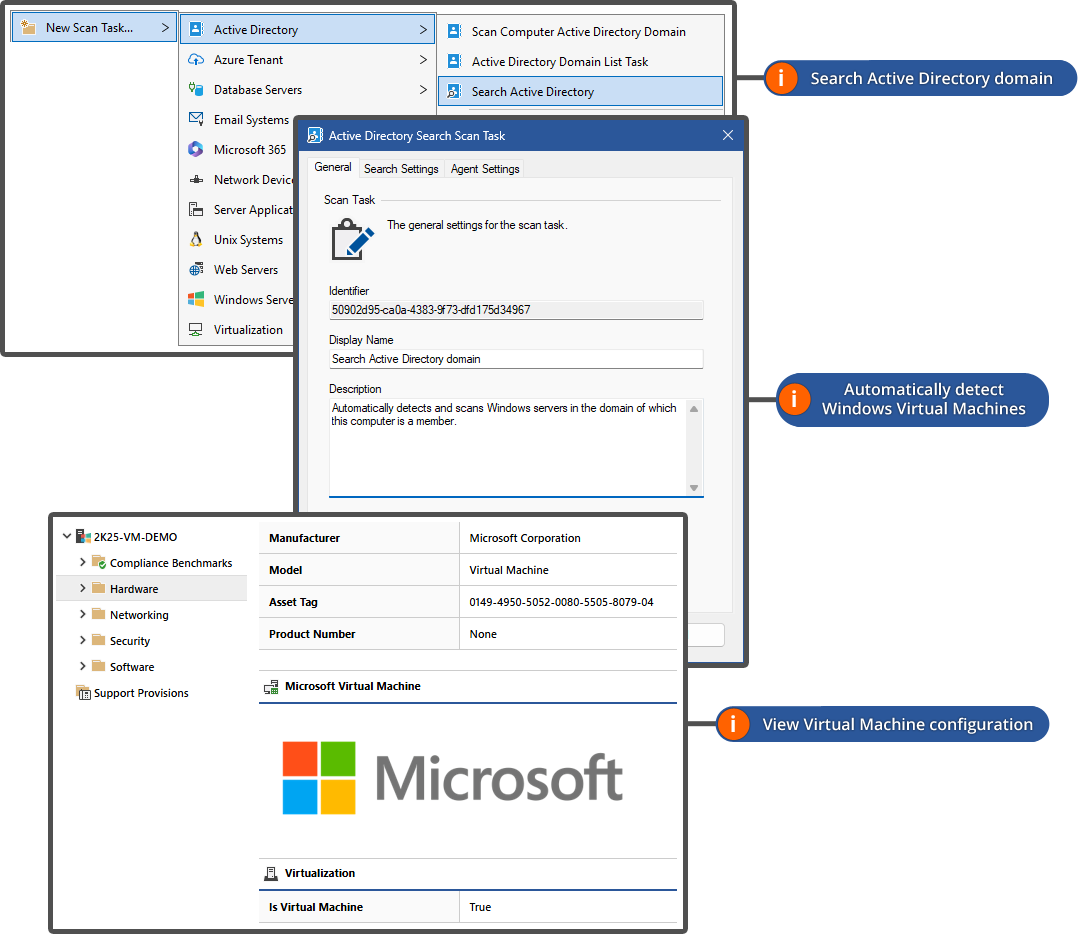Screen dimensions: 1078x934
Task: Open the New Scan Task submenu arrow
Action: pos(165,27)
